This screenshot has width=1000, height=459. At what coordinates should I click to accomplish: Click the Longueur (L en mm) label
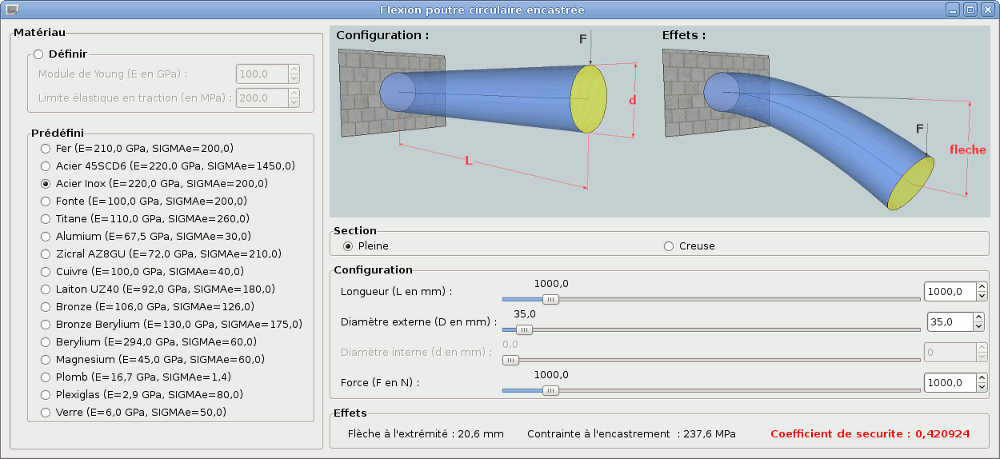pyautogui.click(x=396, y=292)
